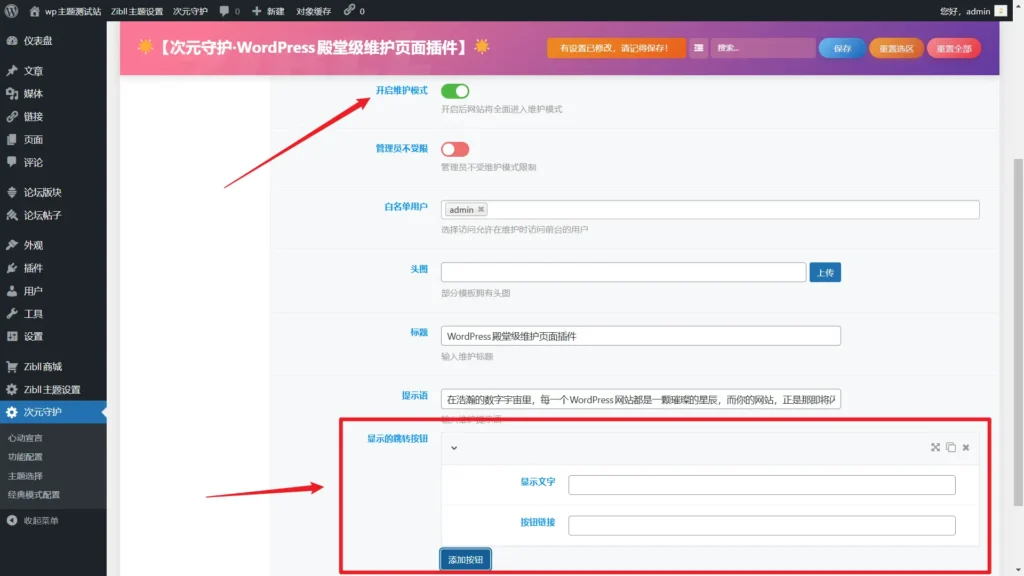This screenshot has height=576, width=1024.
Task: Open 功能配置 submenu item
Action: [25, 456]
